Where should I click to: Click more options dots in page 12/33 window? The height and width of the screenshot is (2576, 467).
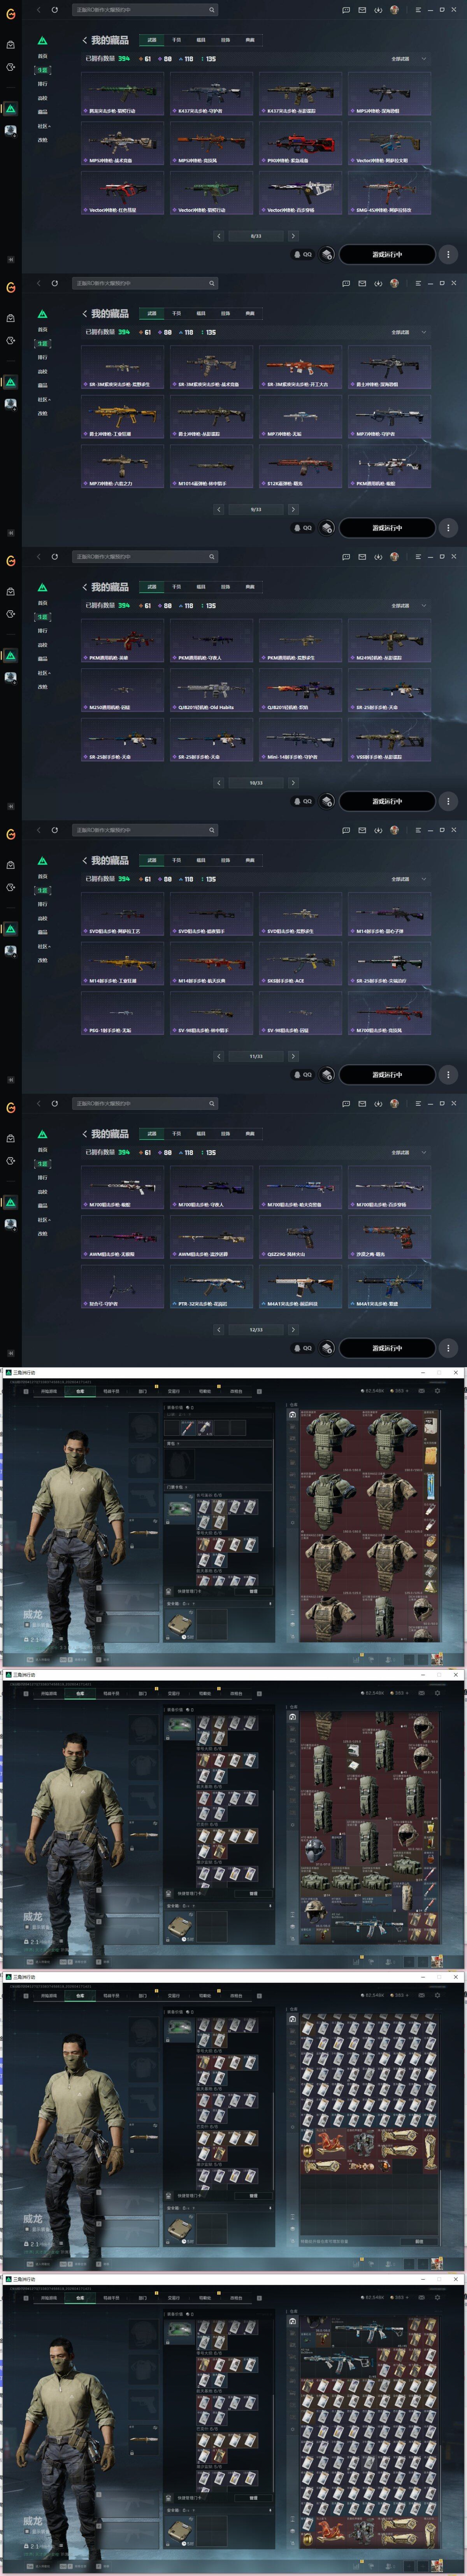[x=448, y=1348]
